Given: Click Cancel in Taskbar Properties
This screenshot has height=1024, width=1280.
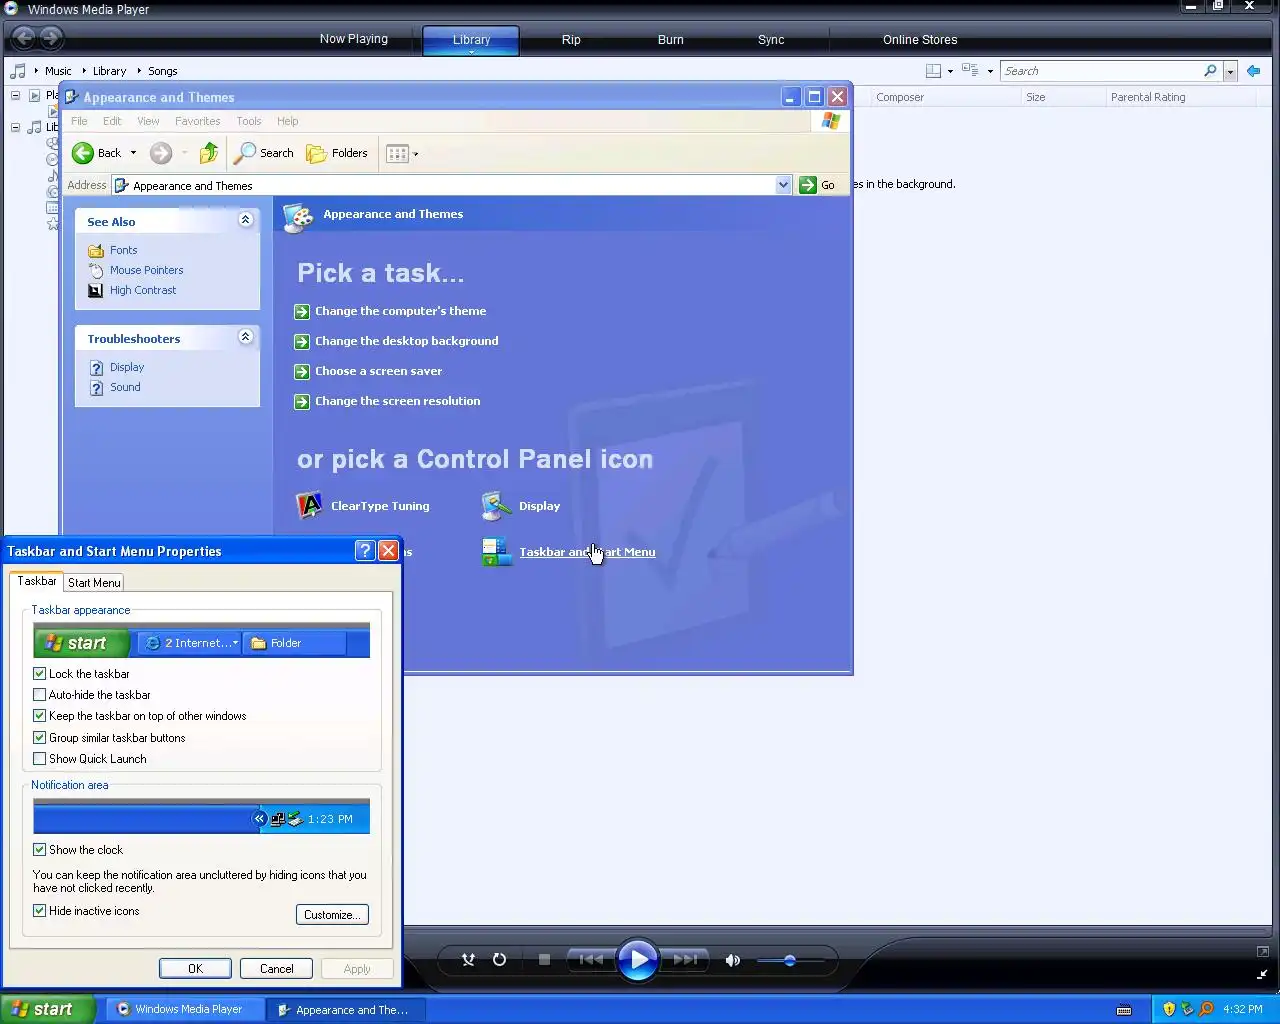Looking at the screenshot, I should tap(276, 968).
